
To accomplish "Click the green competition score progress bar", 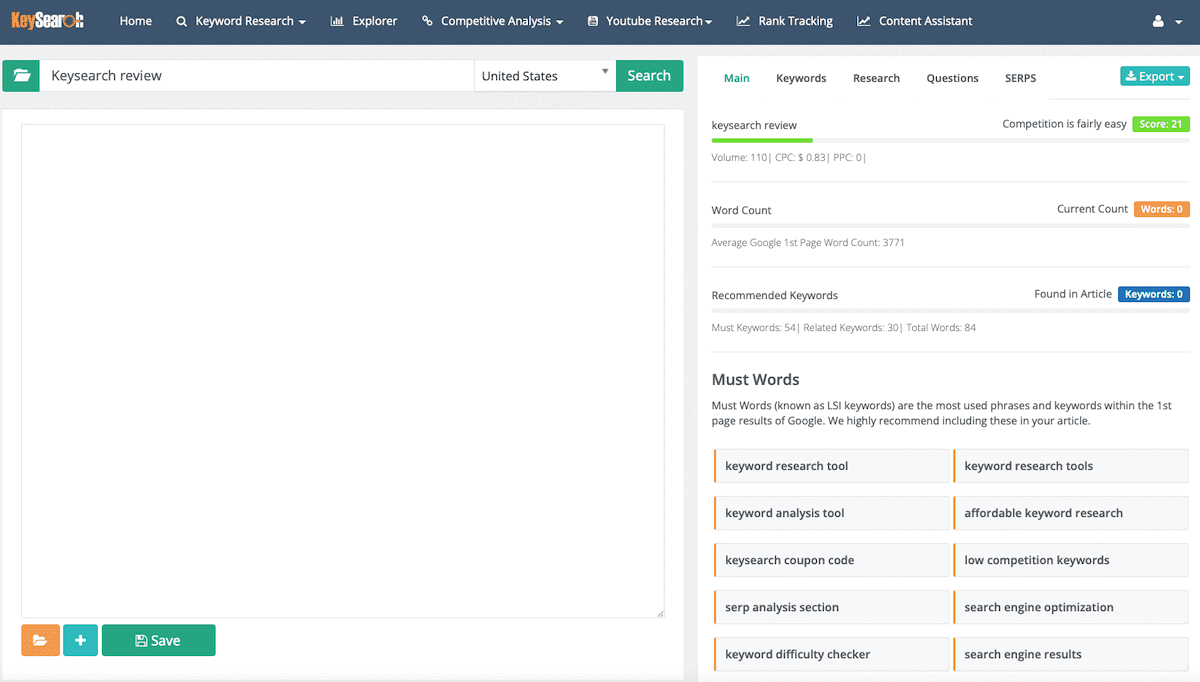I will pyautogui.click(x=762, y=141).
